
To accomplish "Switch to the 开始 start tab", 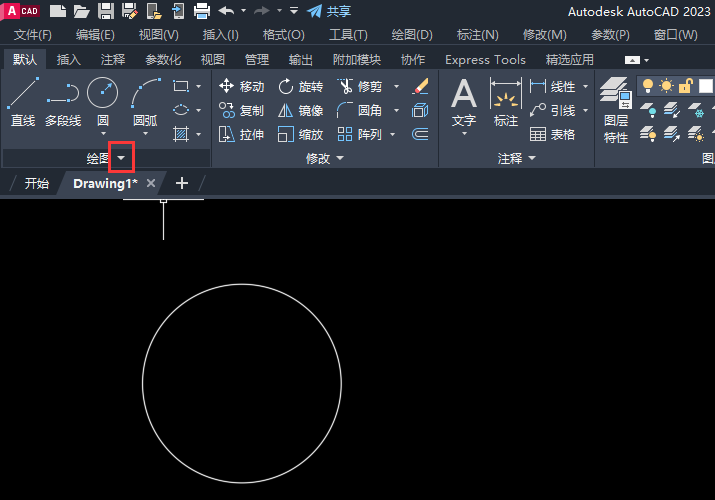I will (x=36, y=183).
